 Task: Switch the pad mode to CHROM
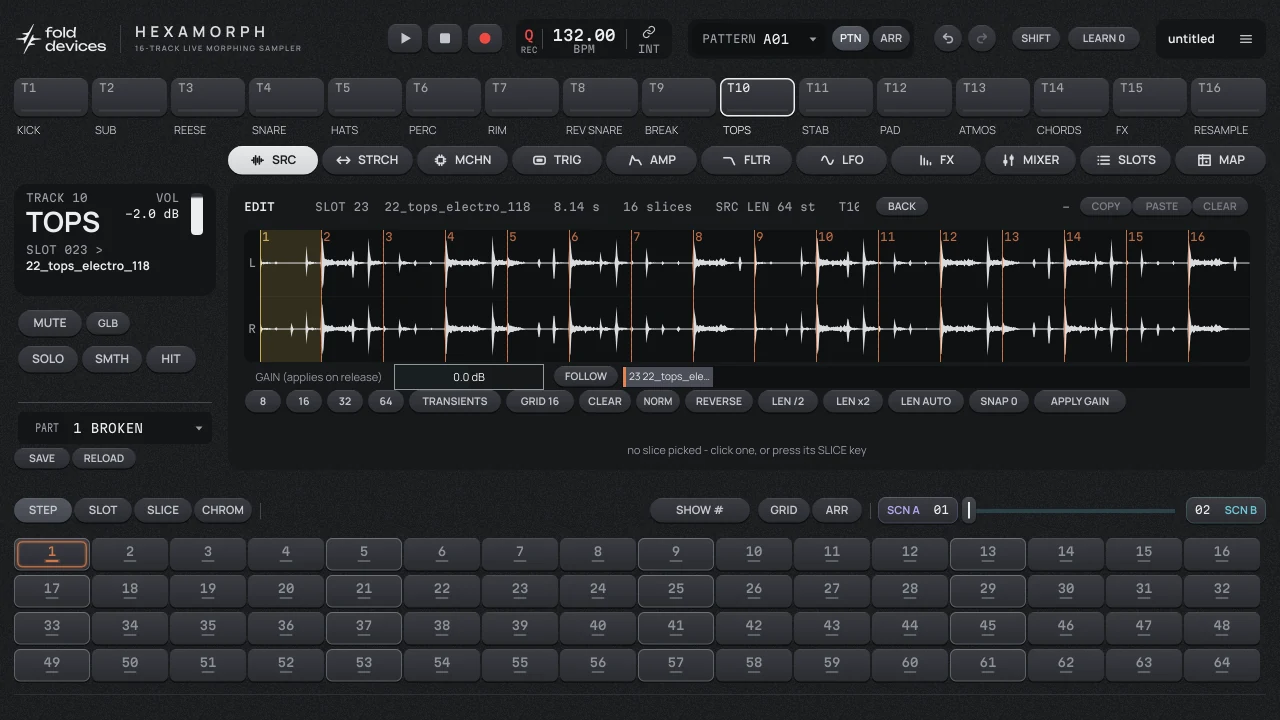[223, 510]
